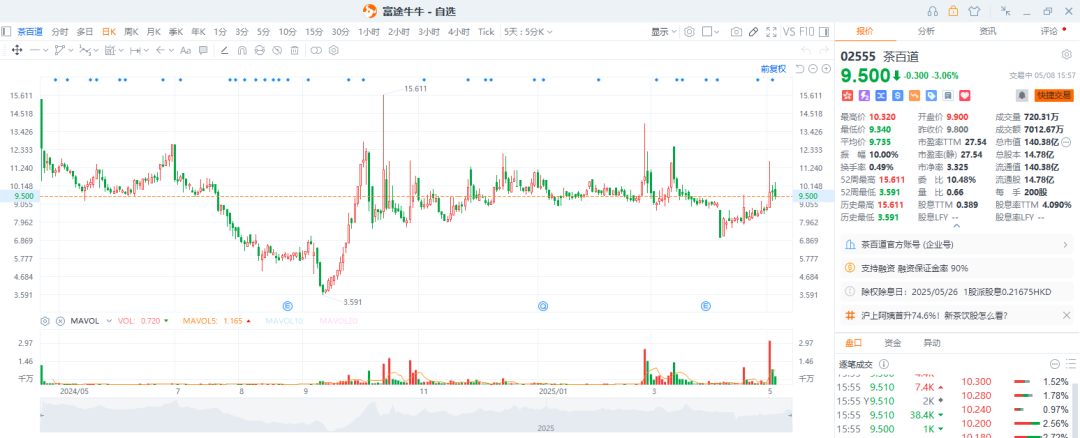Open the skin theme shirt icon
This screenshot has width=1080, height=438.
973,11
